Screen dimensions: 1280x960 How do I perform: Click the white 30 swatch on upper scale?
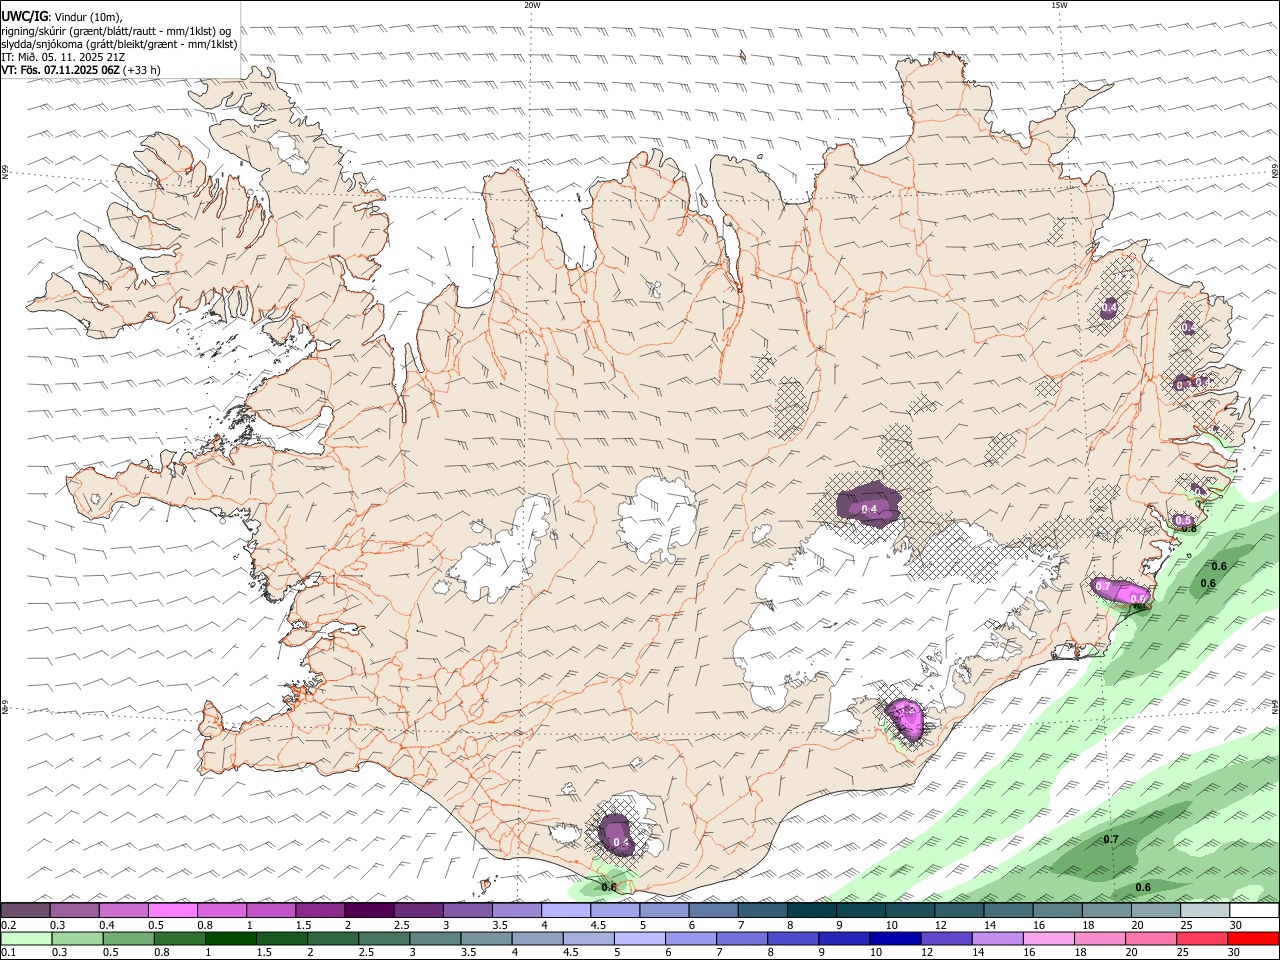(1253, 911)
